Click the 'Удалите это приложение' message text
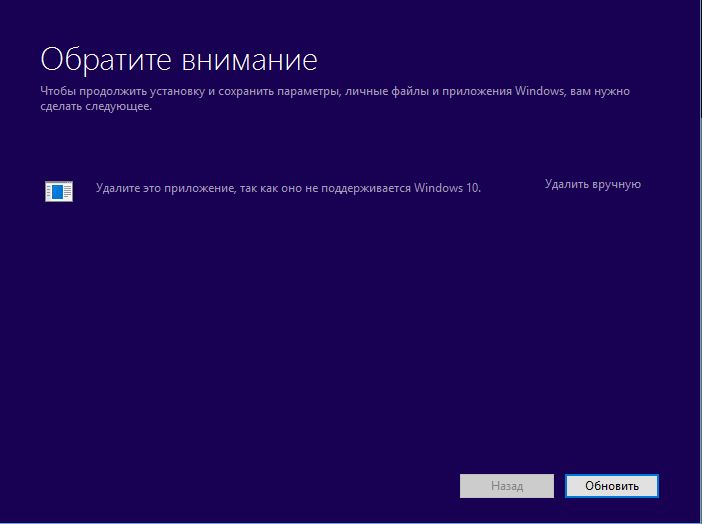 coord(288,188)
